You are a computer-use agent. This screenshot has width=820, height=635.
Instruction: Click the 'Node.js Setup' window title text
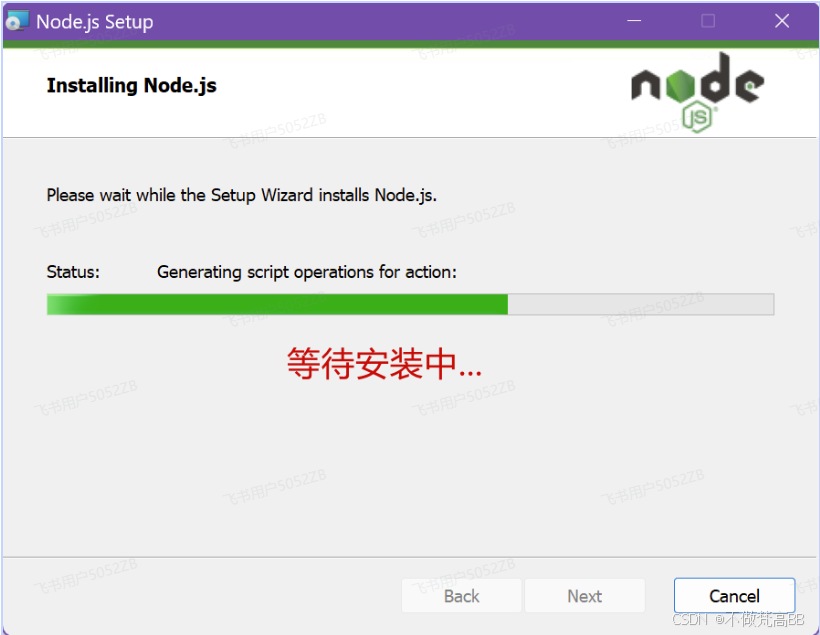pos(95,22)
